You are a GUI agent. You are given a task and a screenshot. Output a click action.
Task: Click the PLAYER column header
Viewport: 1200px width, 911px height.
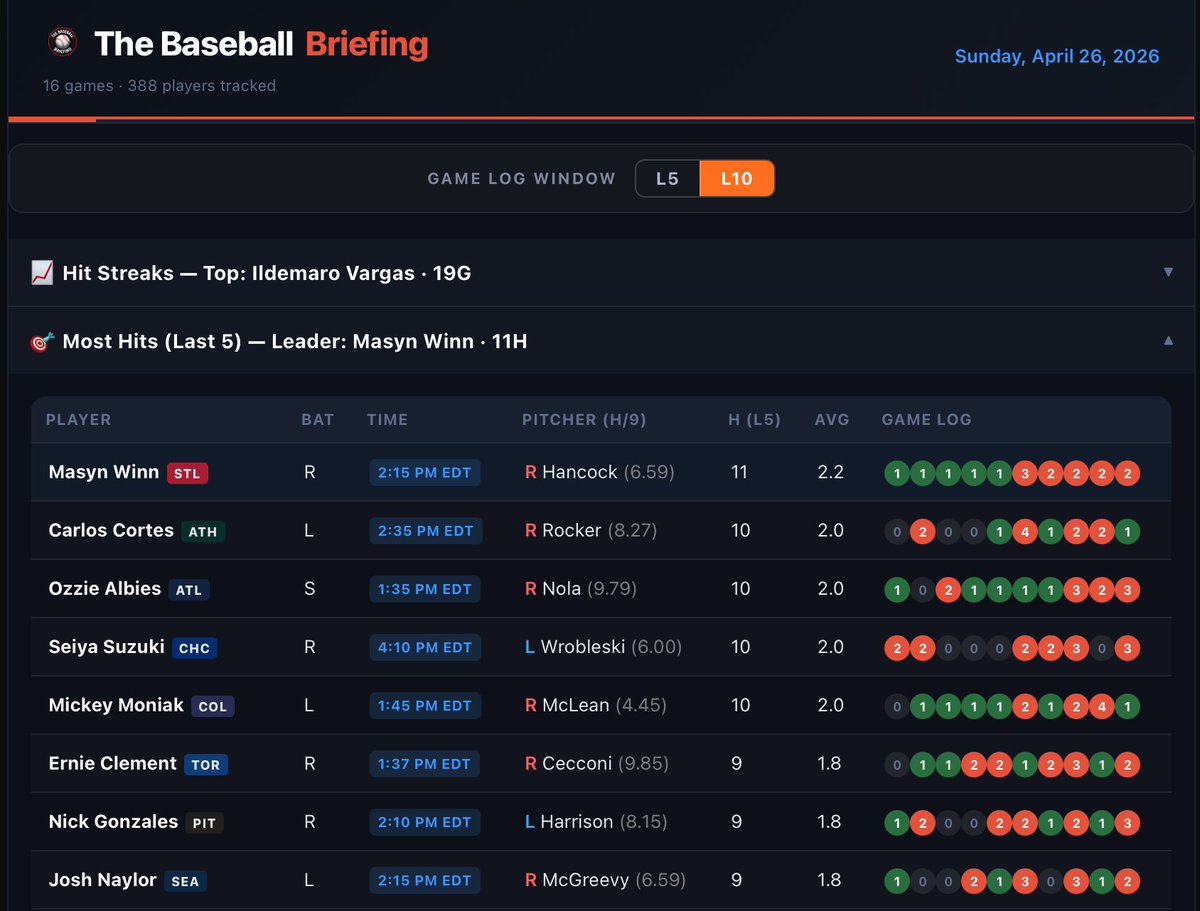point(78,420)
